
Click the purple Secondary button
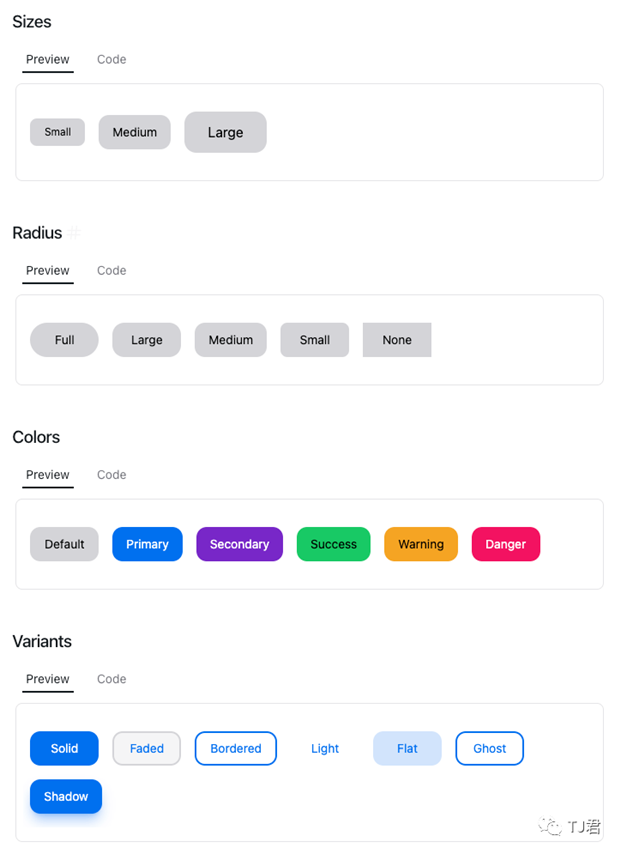tap(240, 544)
